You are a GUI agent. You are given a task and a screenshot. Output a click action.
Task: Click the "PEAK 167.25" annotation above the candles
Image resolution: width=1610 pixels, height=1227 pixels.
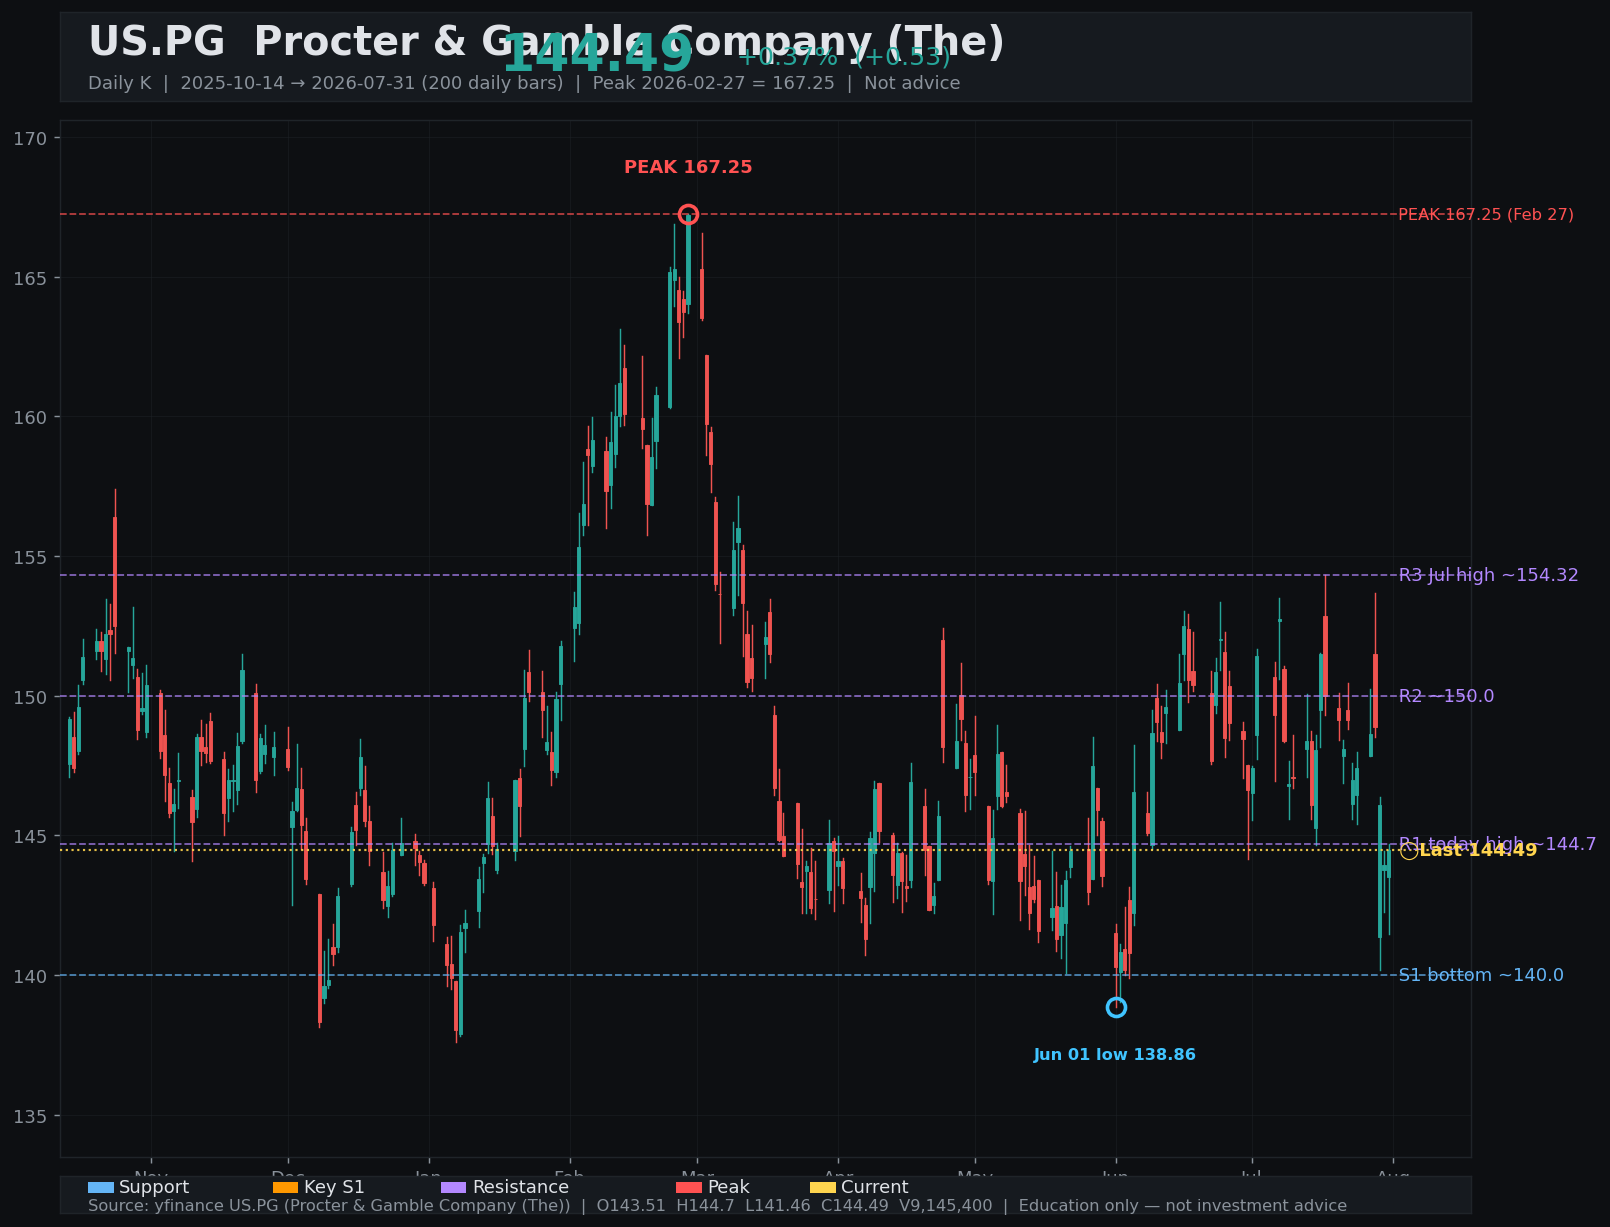[x=688, y=167]
